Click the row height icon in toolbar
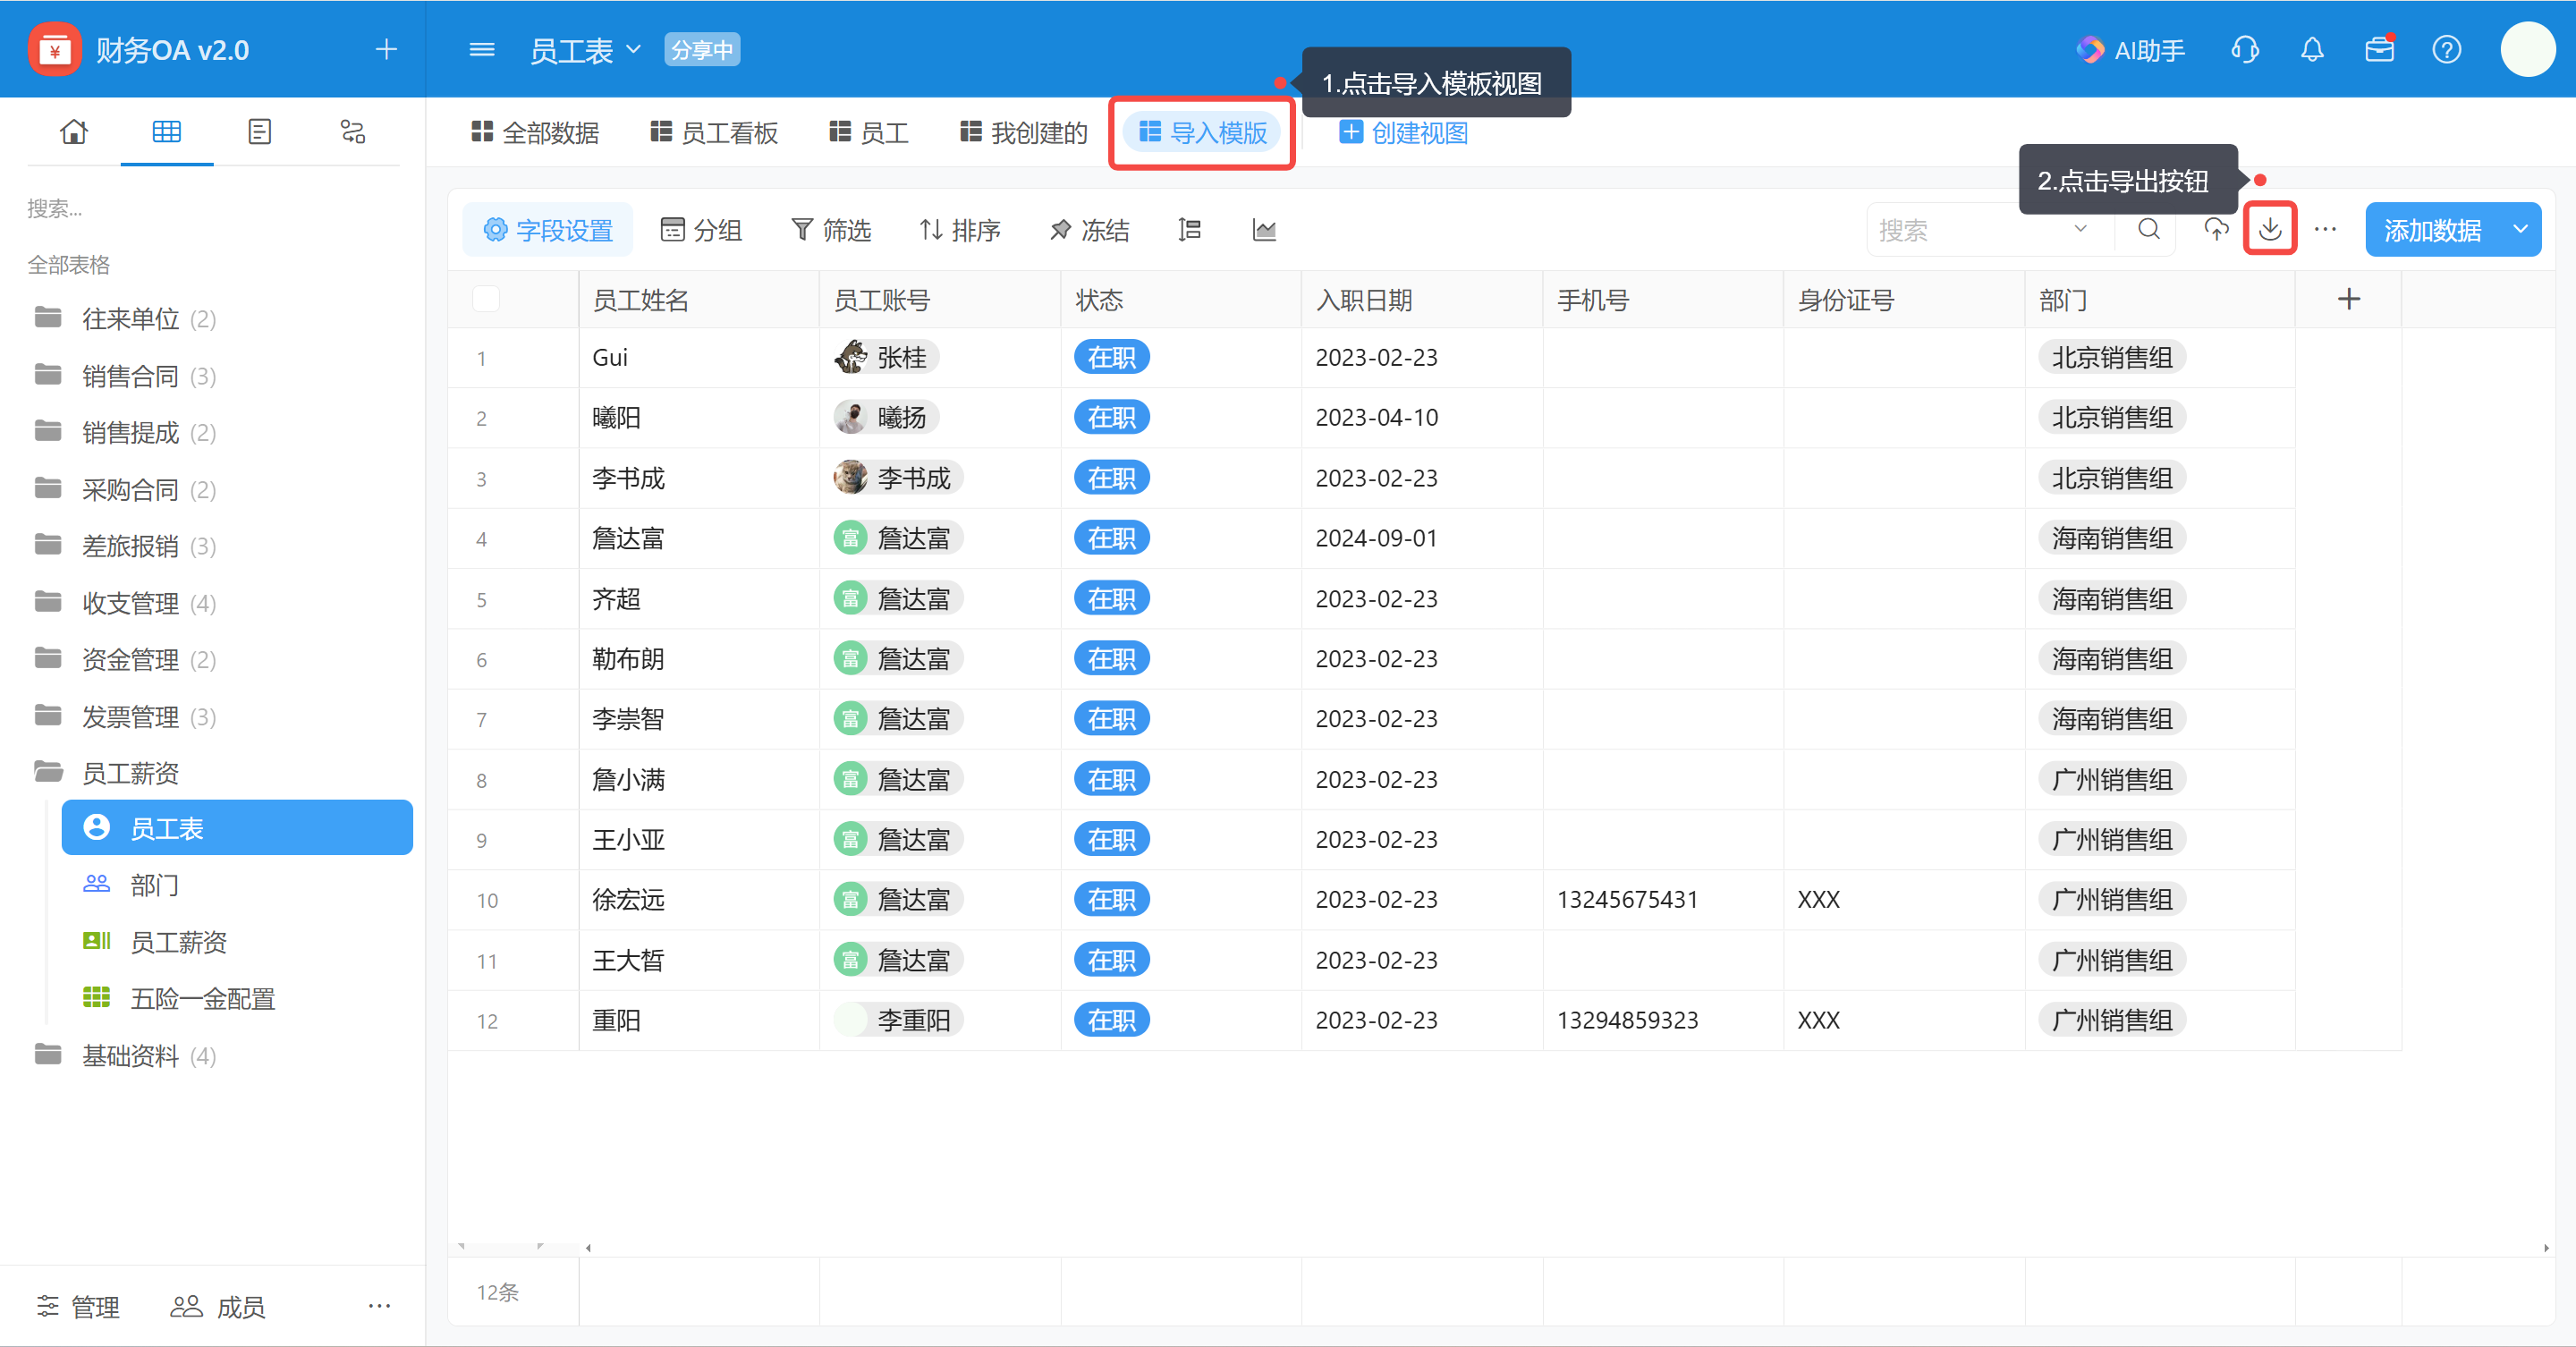The width and height of the screenshot is (2576, 1347). (x=1189, y=230)
